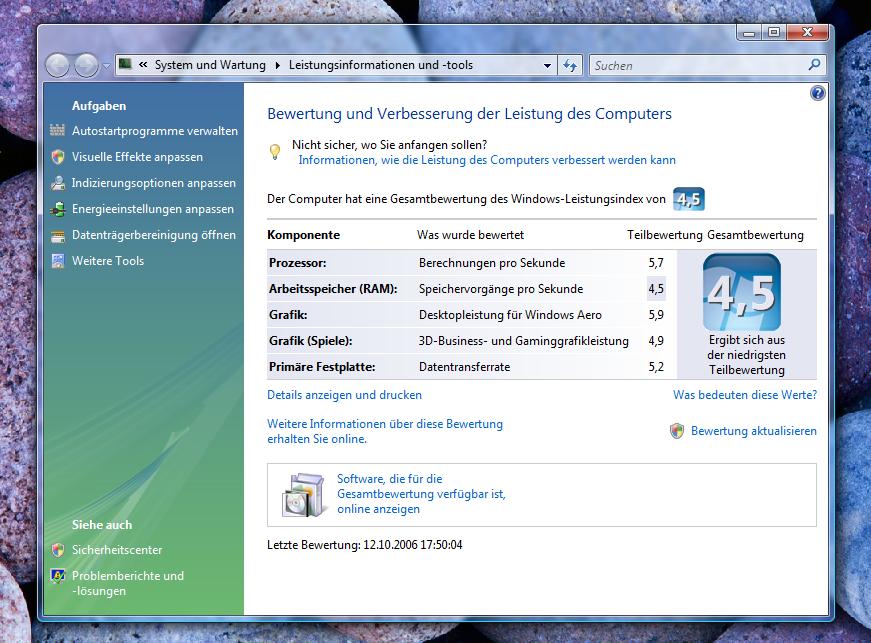Maximize the window
871x643 pixels.
pyautogui.click(x=774, y=33)
